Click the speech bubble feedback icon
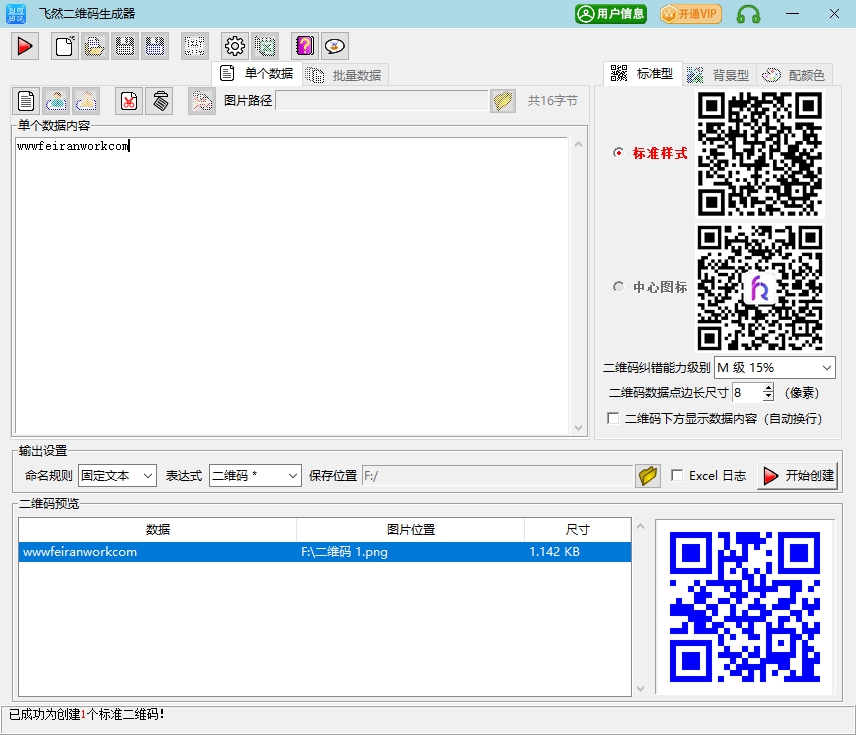This screenshot has width=856, height=735. click(x=335, y=46)
